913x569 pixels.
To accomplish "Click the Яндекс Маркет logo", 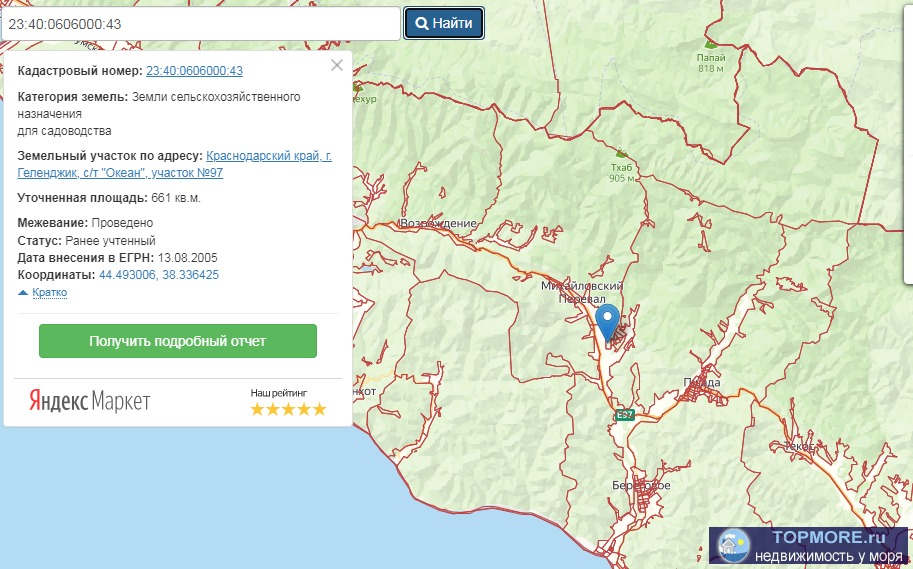I will click(90, 401).
